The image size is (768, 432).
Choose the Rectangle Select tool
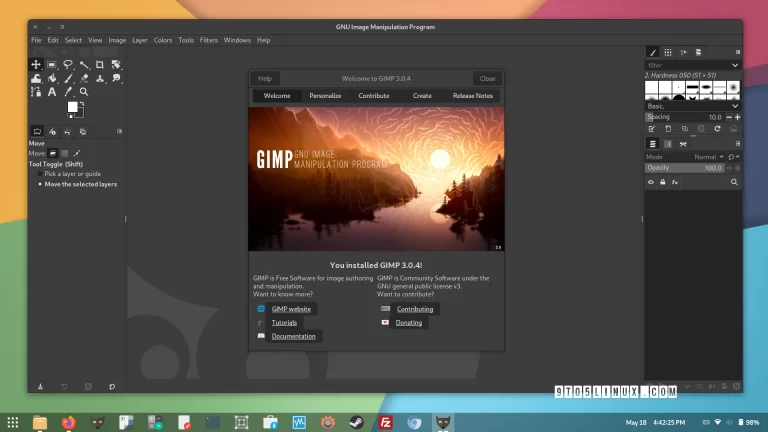coord(52,64)
